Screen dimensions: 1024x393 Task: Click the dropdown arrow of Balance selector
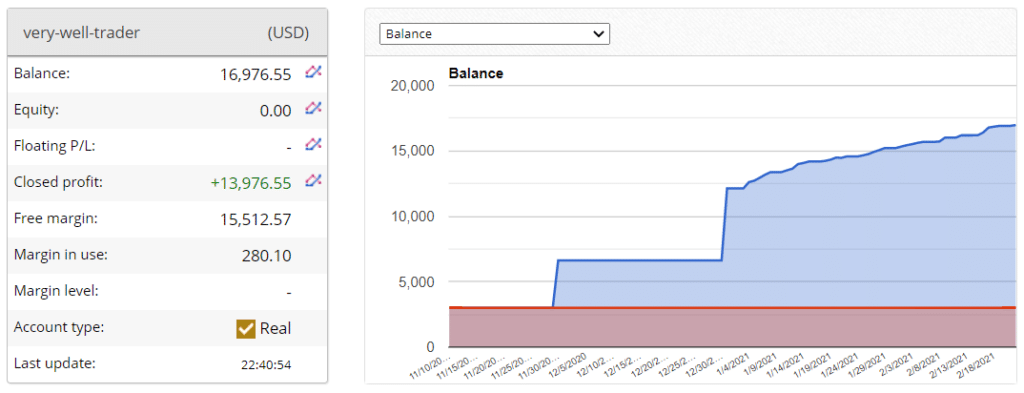click(599, 35)
